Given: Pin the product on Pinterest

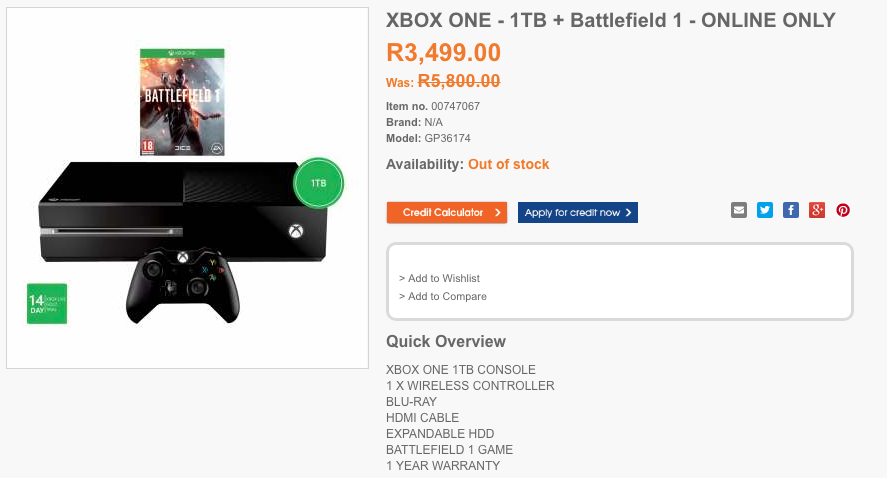Looking at the screenshot, I should pos(843,210).
